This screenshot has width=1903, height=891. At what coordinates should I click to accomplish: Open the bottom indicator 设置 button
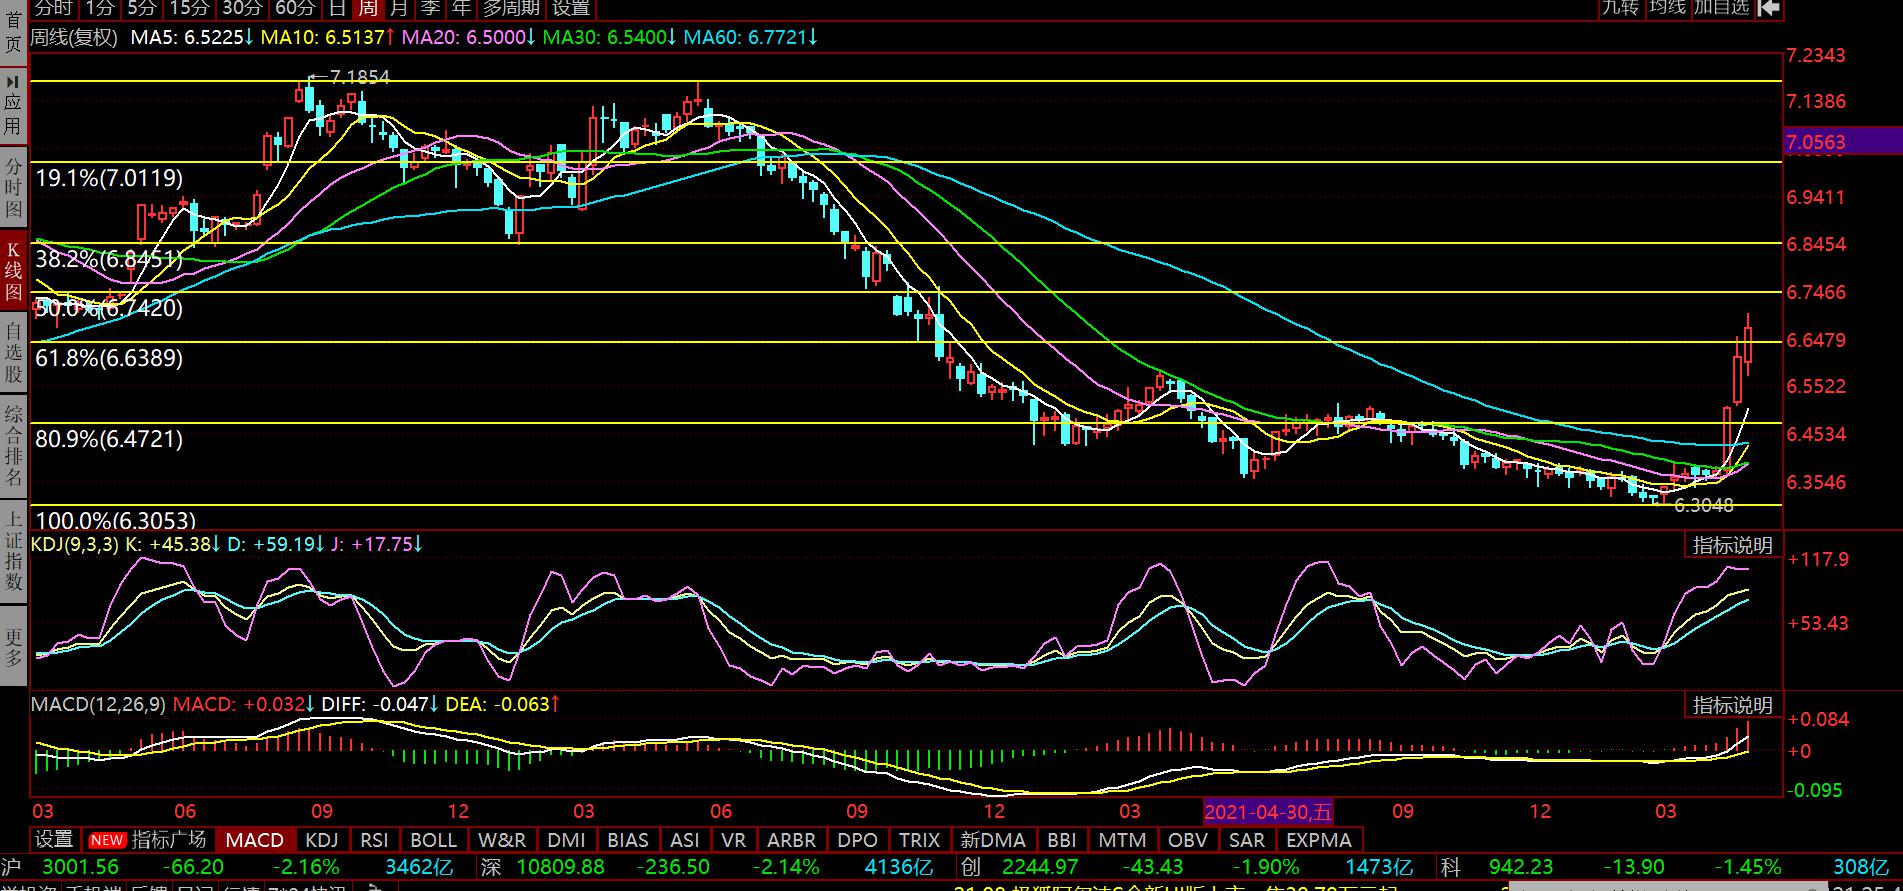point(54,840)
